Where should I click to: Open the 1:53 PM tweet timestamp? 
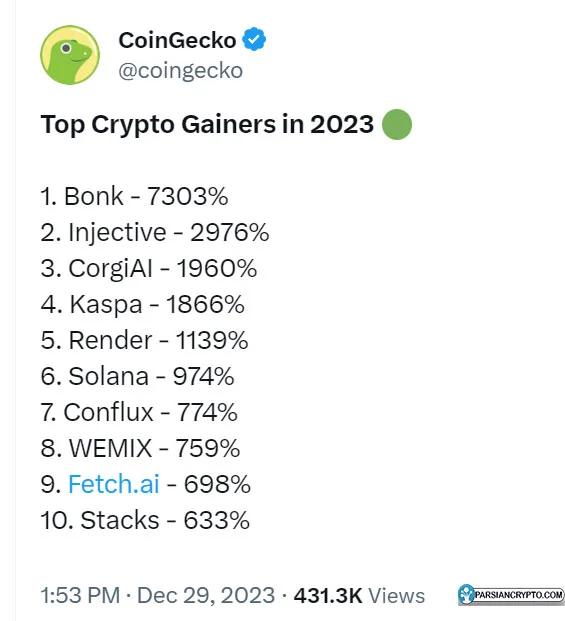80,596
